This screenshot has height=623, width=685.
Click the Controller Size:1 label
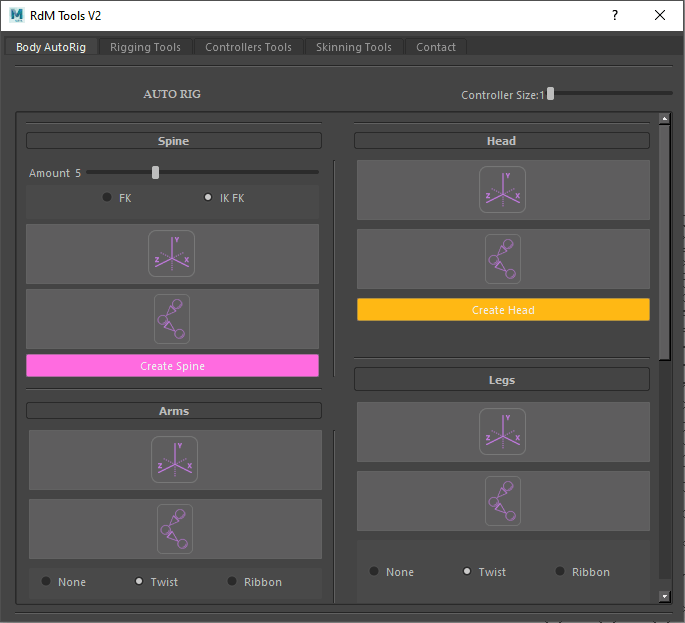click(x=503, y=95)
